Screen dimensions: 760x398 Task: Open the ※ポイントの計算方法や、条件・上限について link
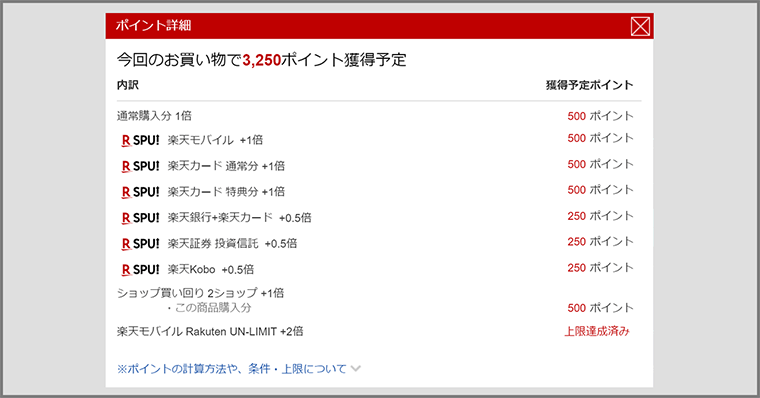pyautogui.click(x=232, y=369)
